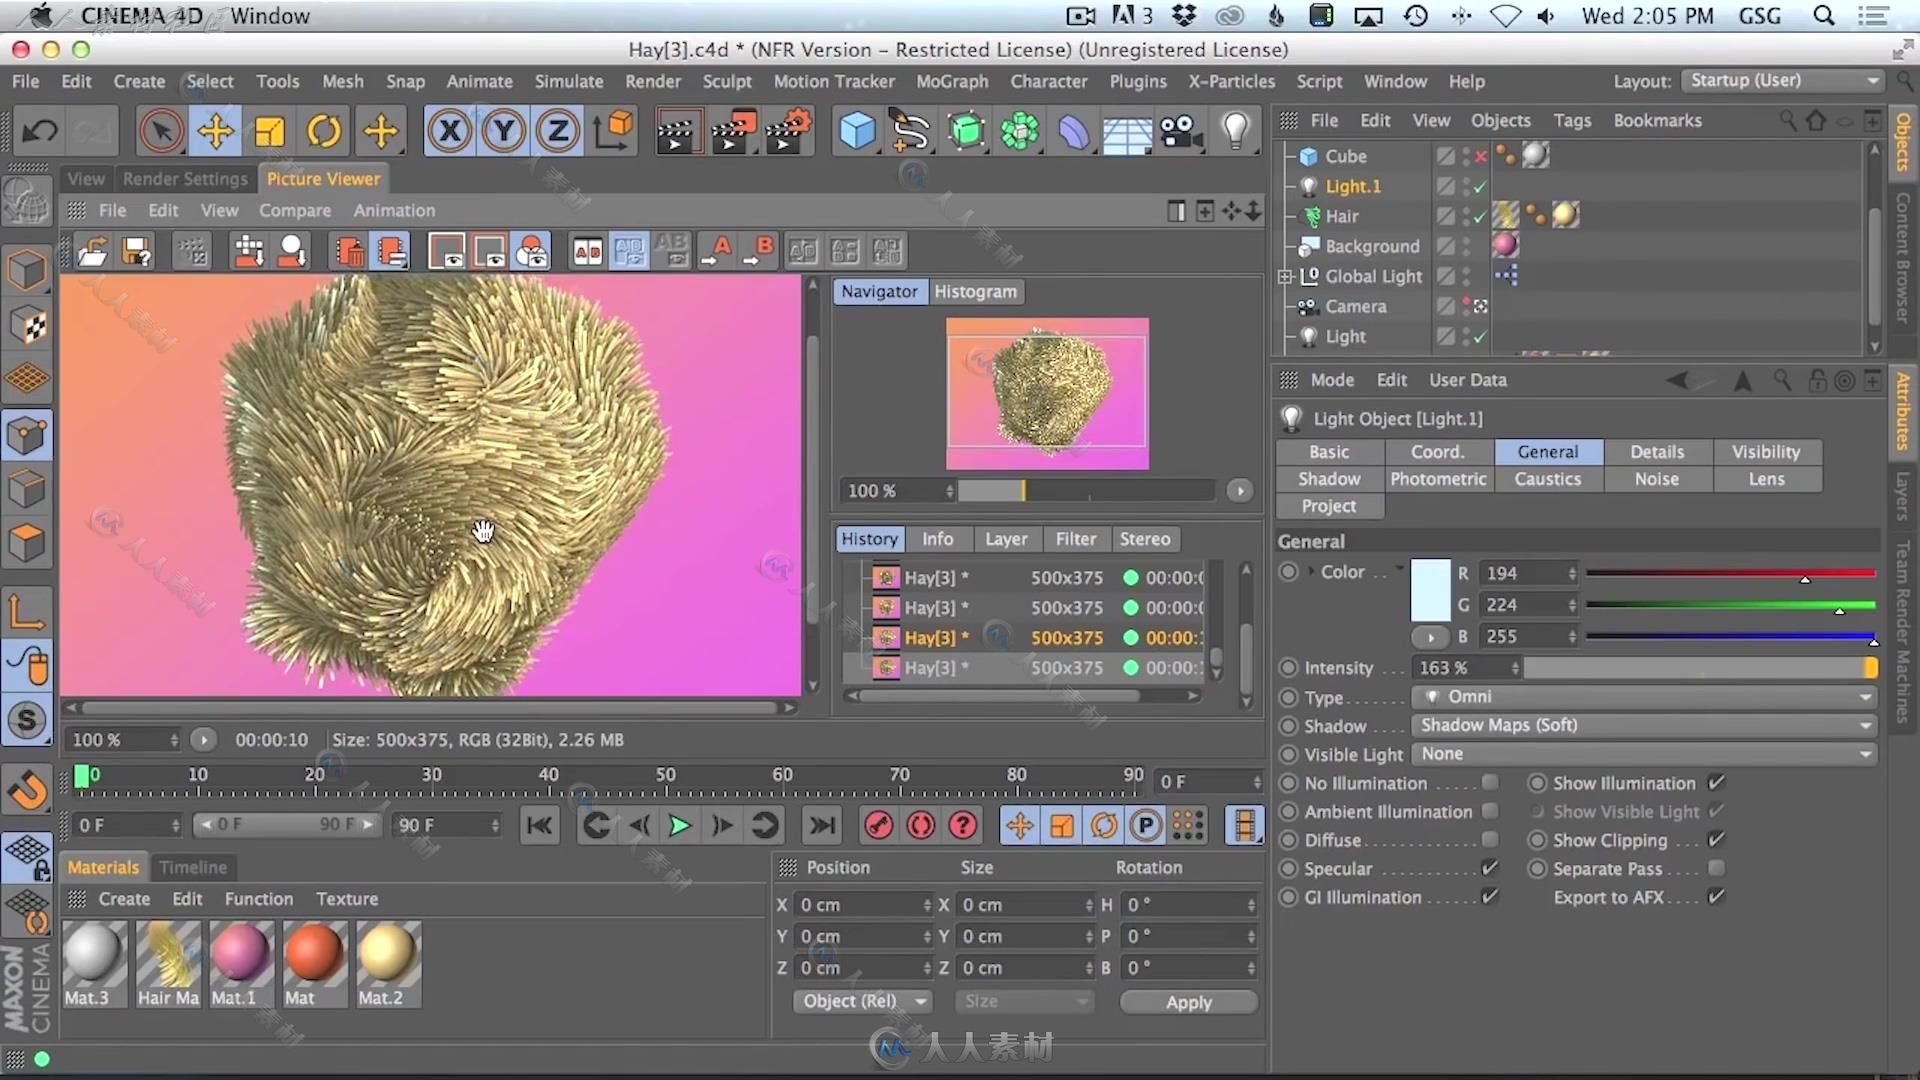This screenshot has height=1080, width=1920.
Task: Add a Cube primitive object
Action: click(857, 131)
